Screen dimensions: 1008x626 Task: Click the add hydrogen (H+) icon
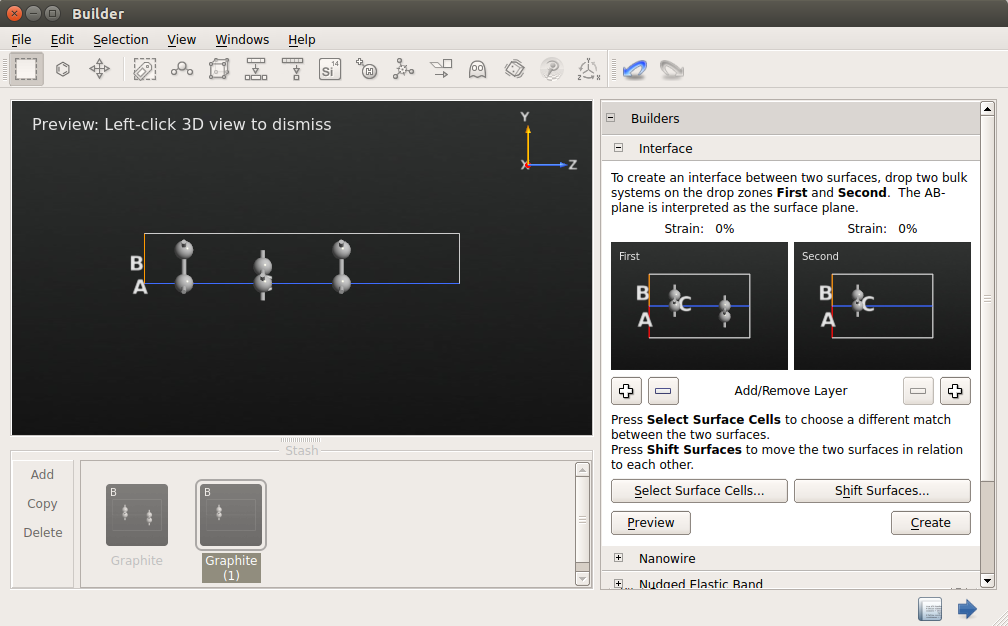point(366,69)
